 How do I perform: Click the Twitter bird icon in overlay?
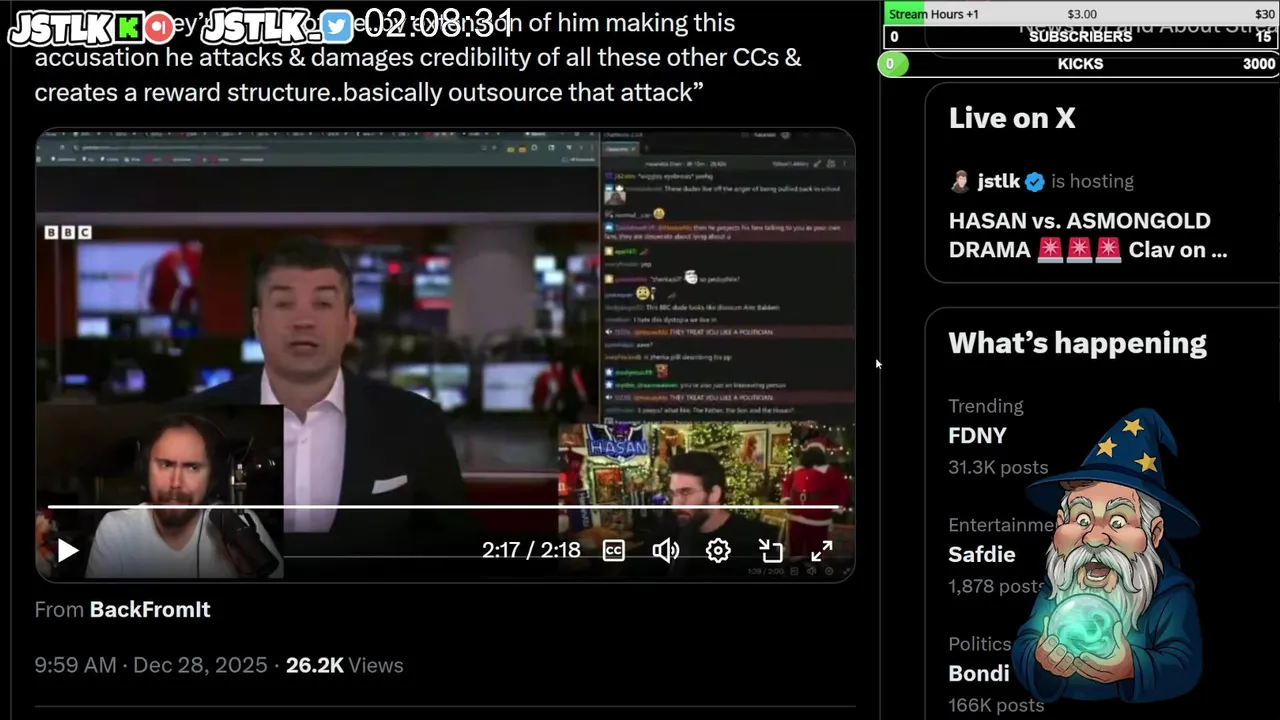pyautogui.click(x=337, y=27)
